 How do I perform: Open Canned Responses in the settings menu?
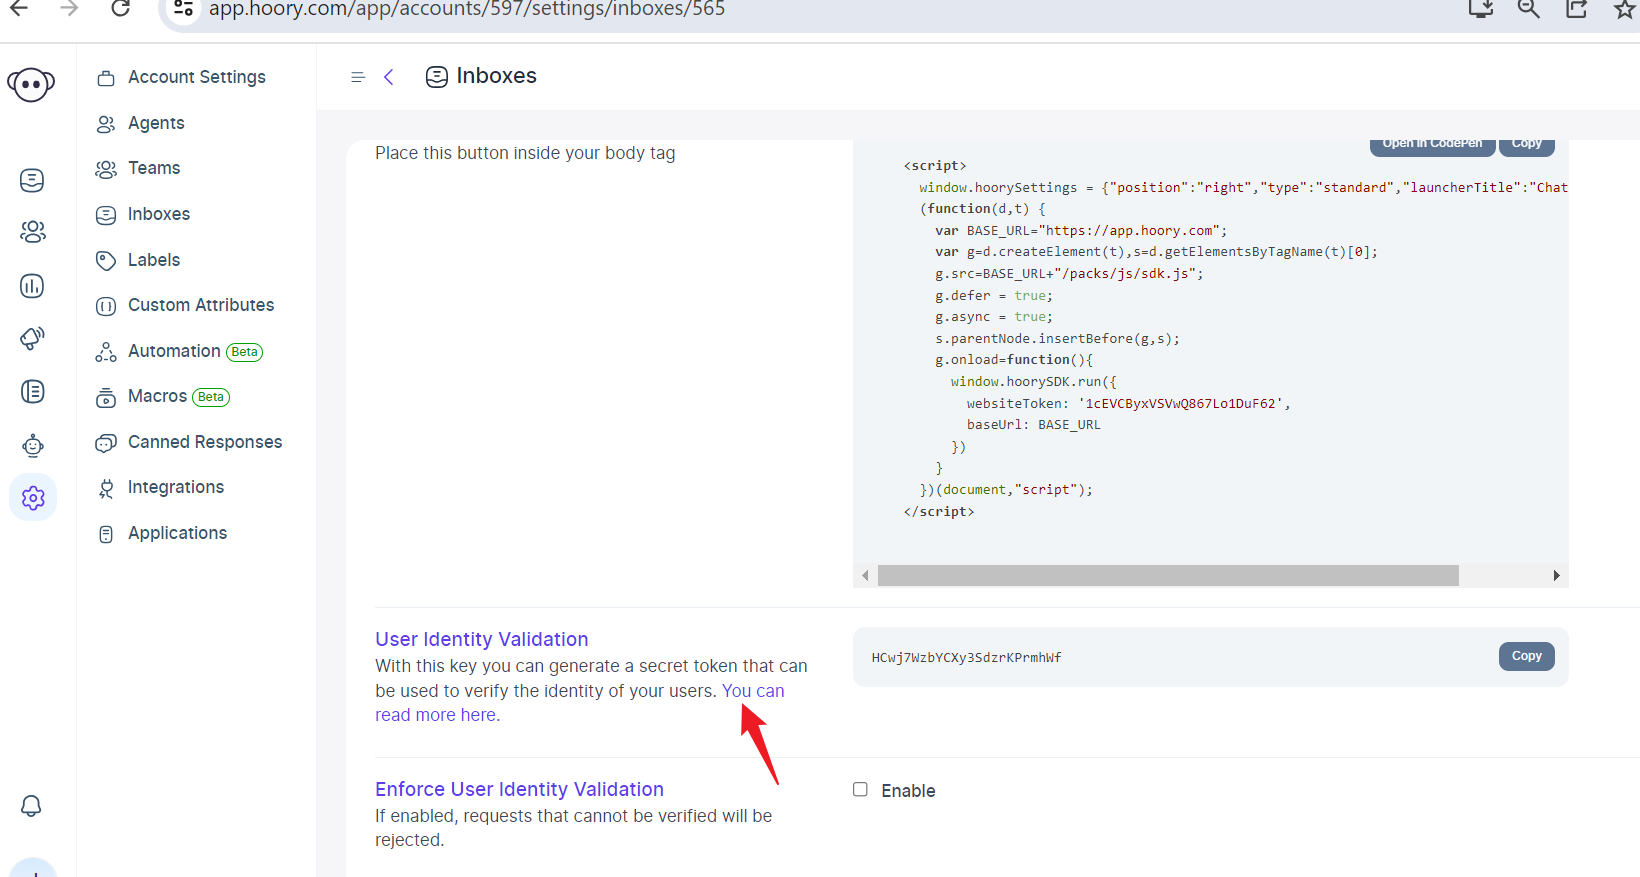click(189, 442)
